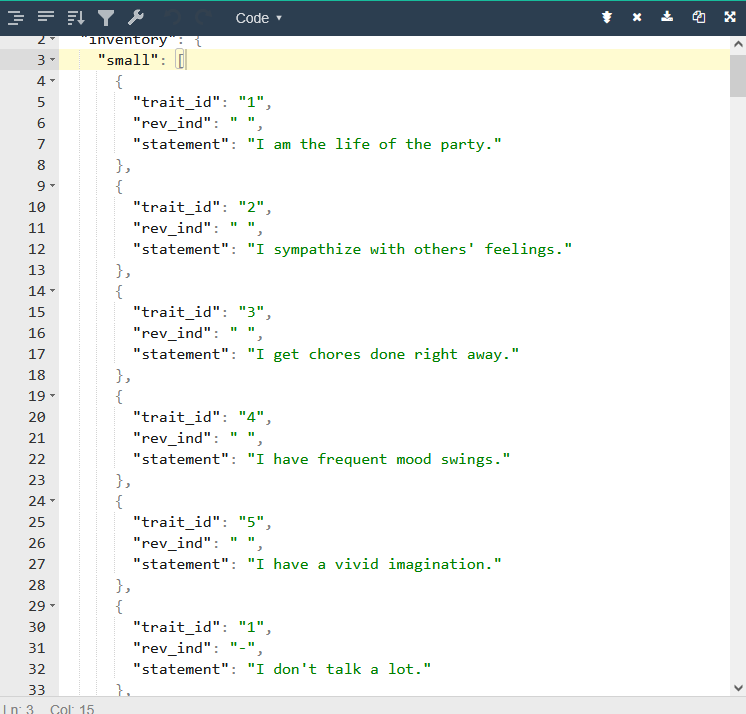The image size is (746, 714).
Task: Click the copy document icon
Action: click(699, 17)
